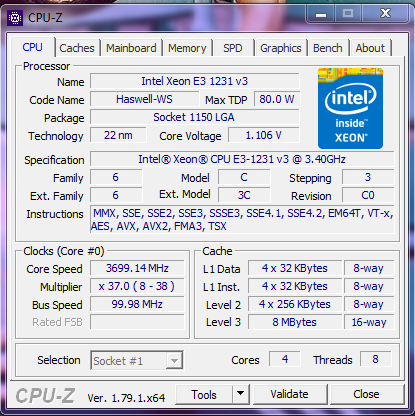The height and width of the screenshot is (416, 415).
Task: Open the Socket #1 selection dropdown
Action: pyautogui.click(x=137, y=360)
